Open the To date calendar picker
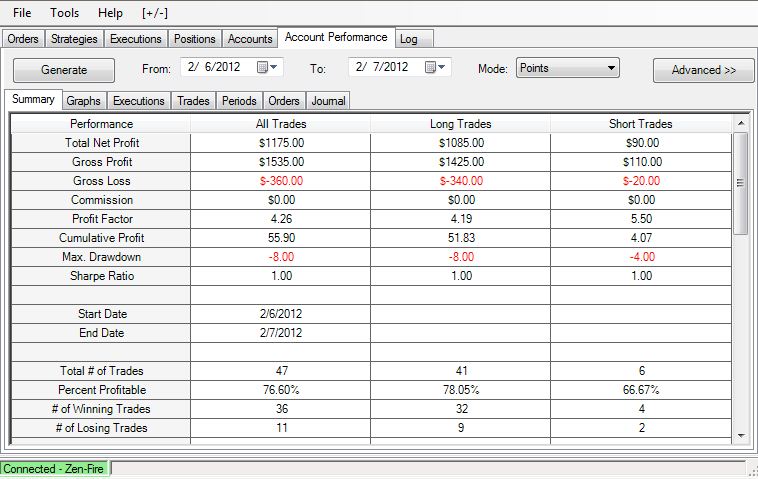Image resolution: width=758 pixels, height=479 pixels. click(x=435, y=67)
